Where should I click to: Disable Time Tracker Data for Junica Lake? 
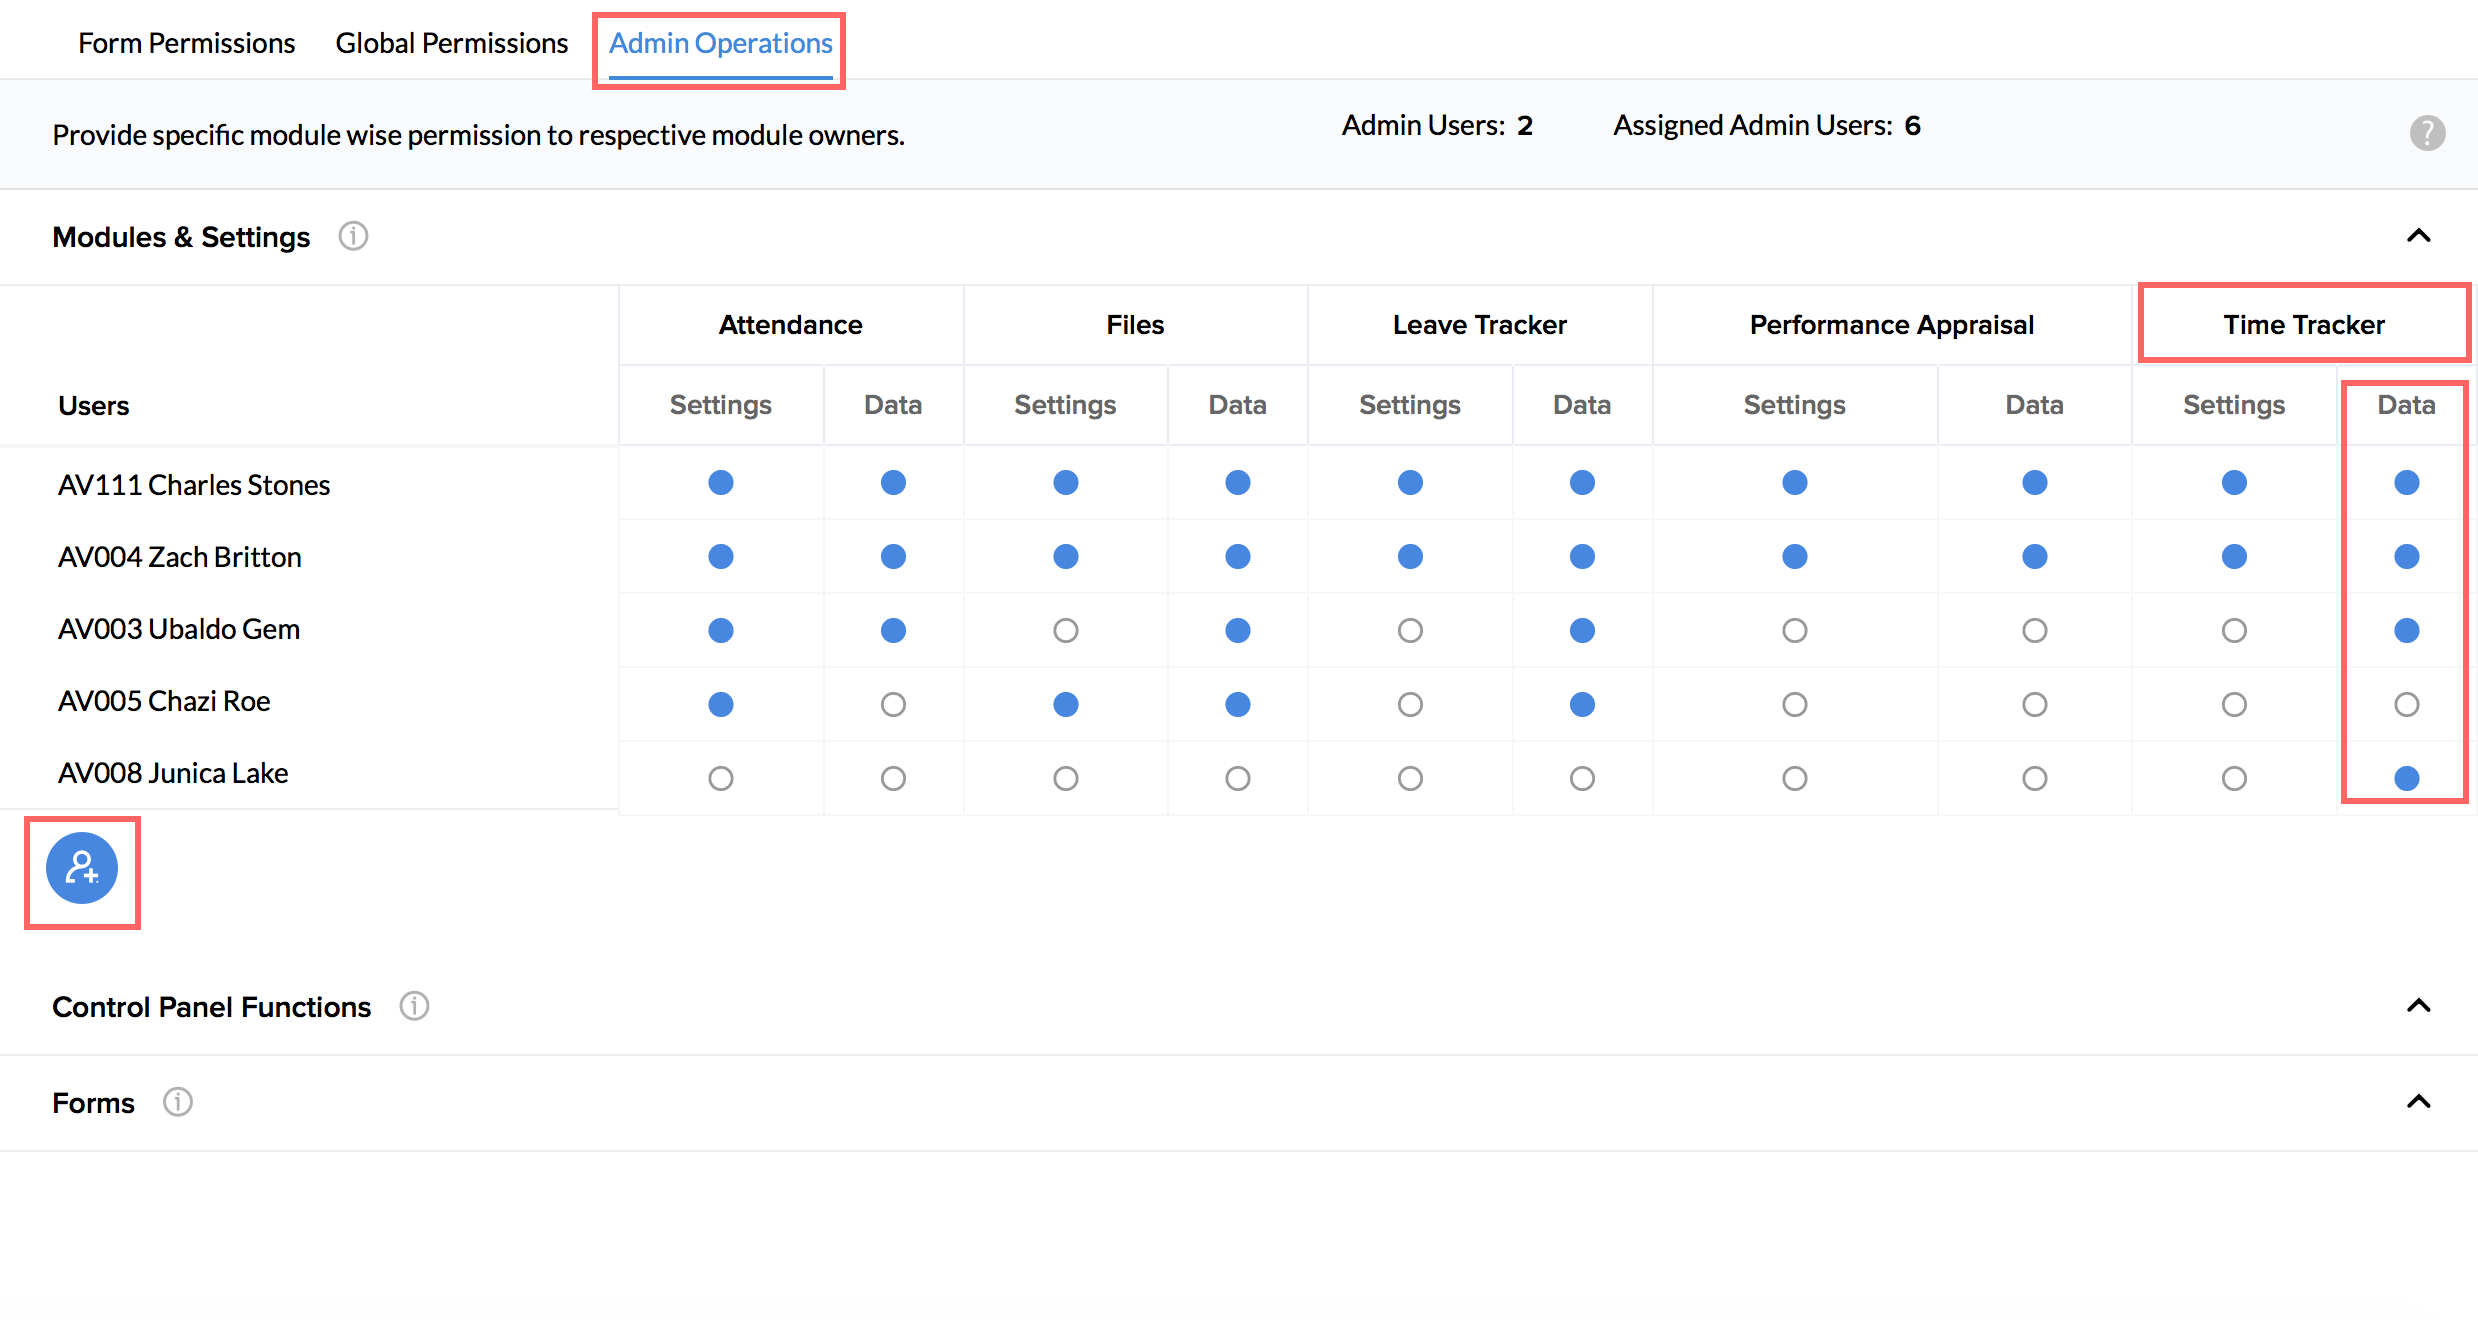click(x=2406, y=778)
